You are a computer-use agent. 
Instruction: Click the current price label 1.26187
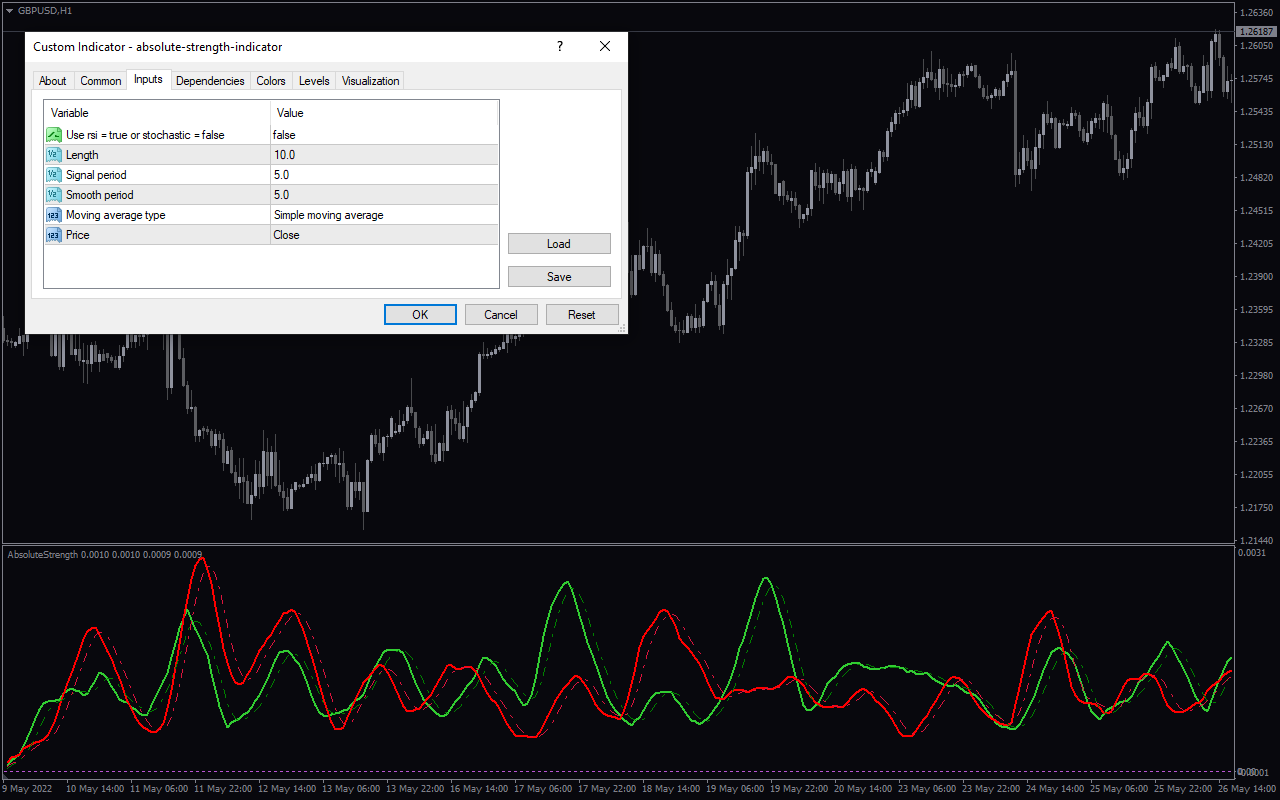click(x=1257, y=32)
